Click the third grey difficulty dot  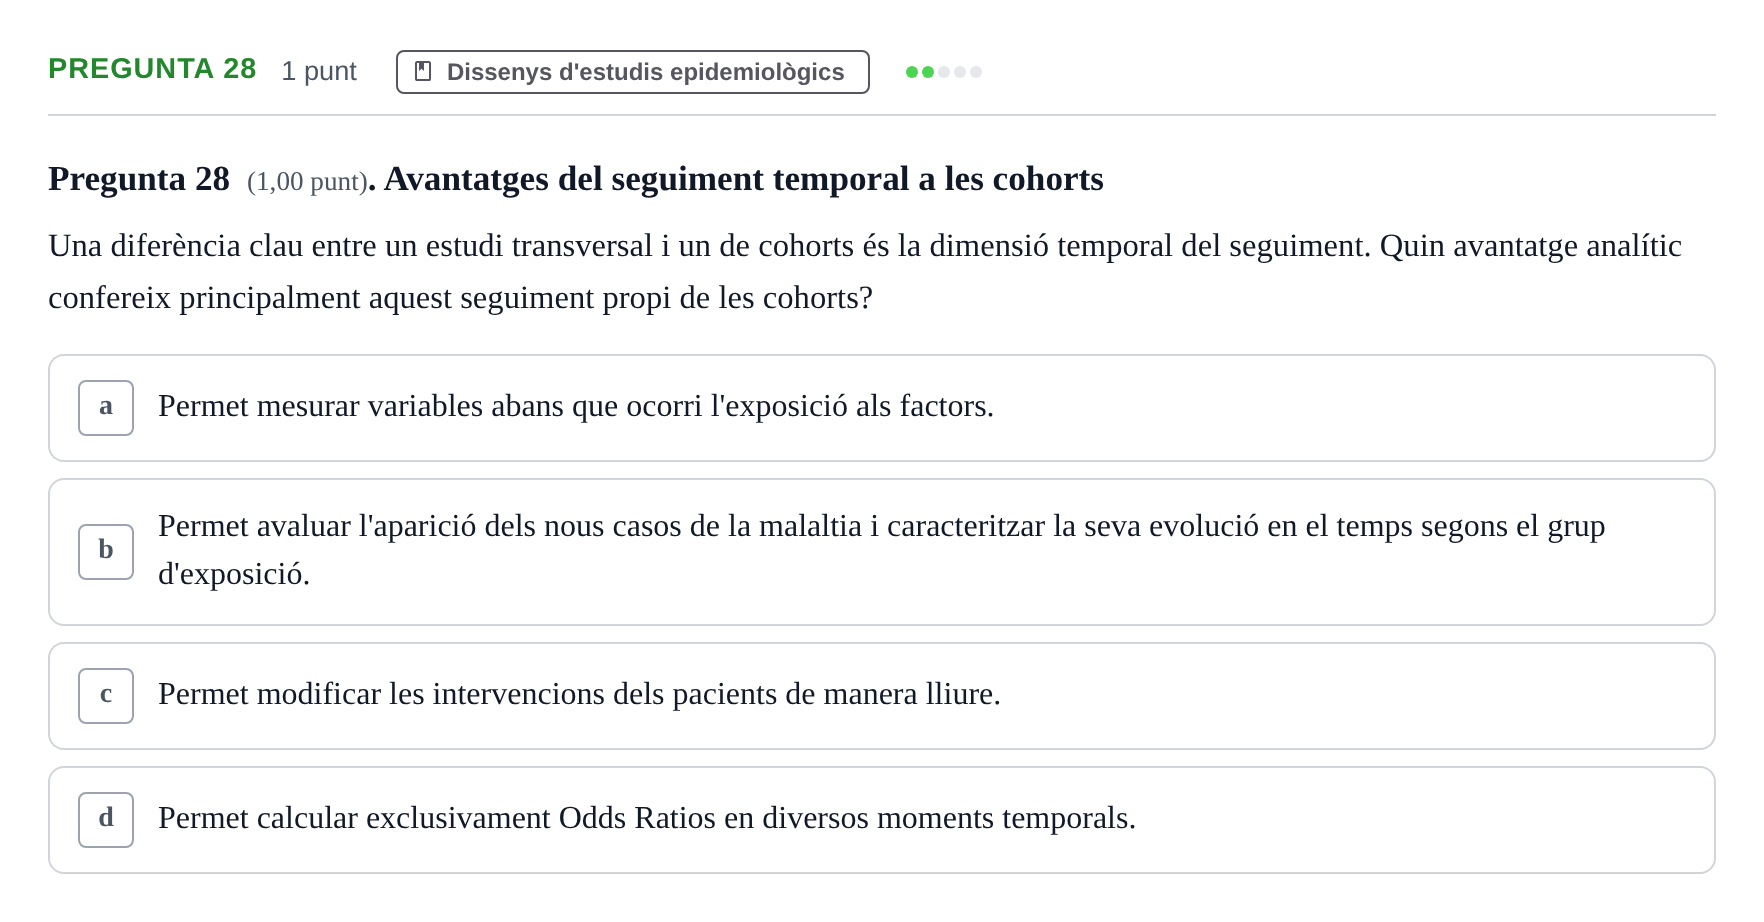(x=944, y=72)
